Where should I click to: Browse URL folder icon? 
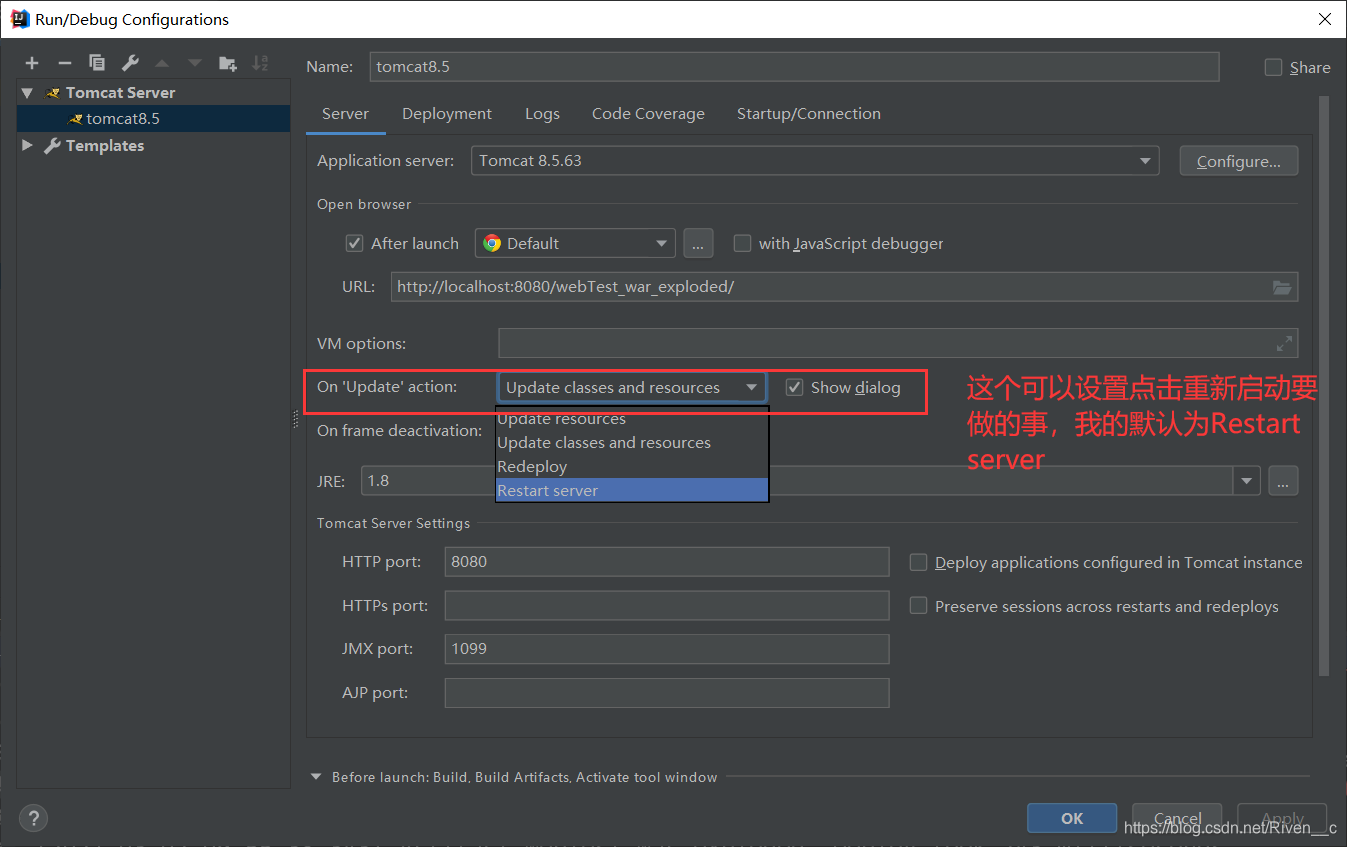pos(1282,287)
